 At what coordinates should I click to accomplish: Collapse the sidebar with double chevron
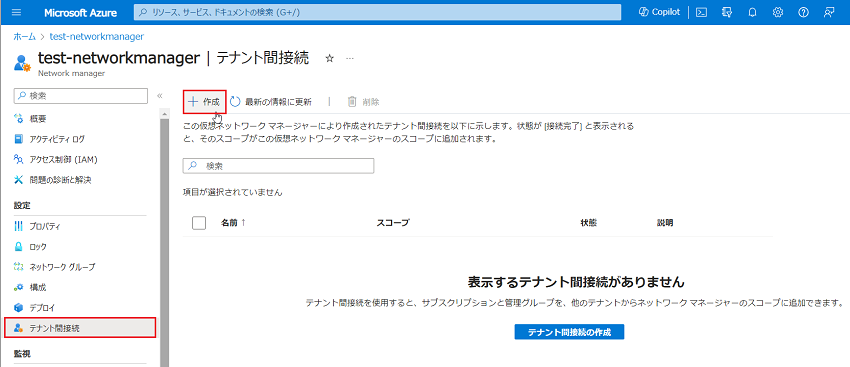(160, 96)
